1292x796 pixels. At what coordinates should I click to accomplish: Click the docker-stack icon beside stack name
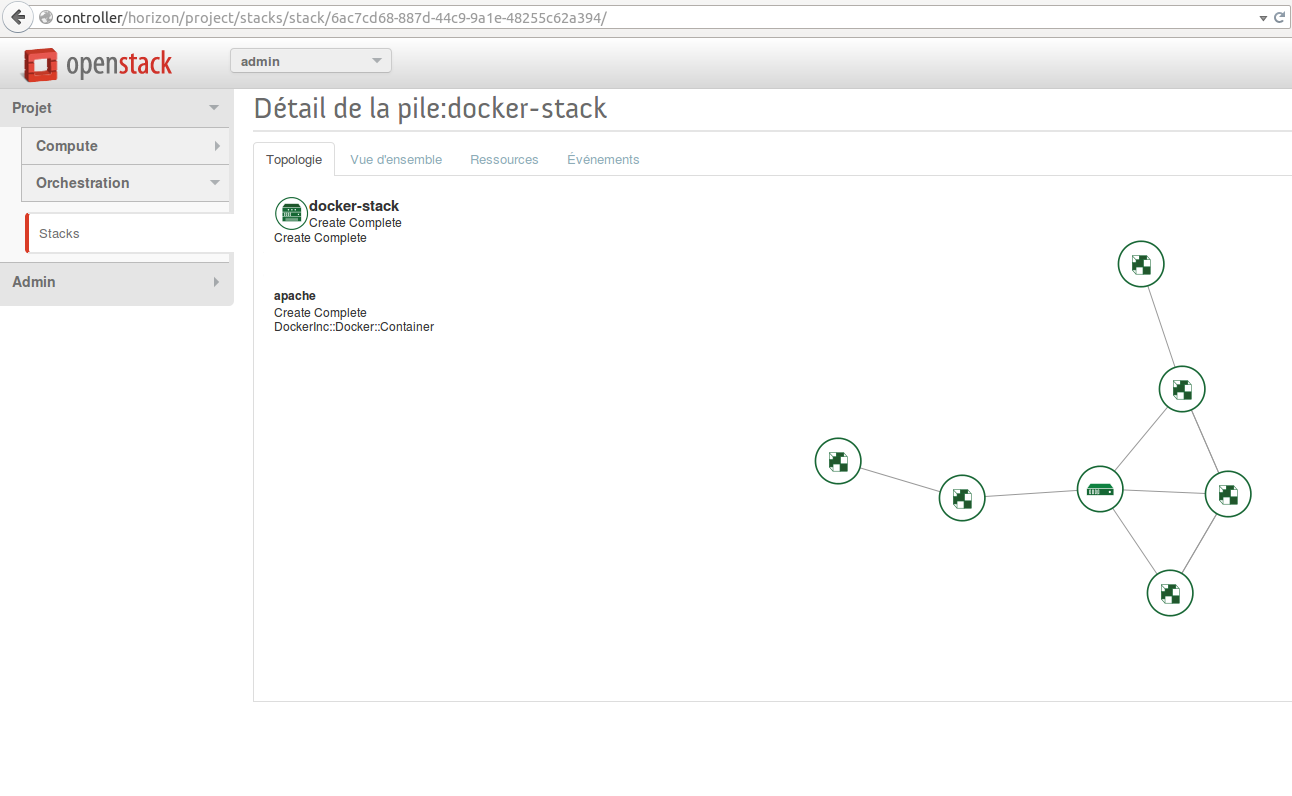[291, 213]
